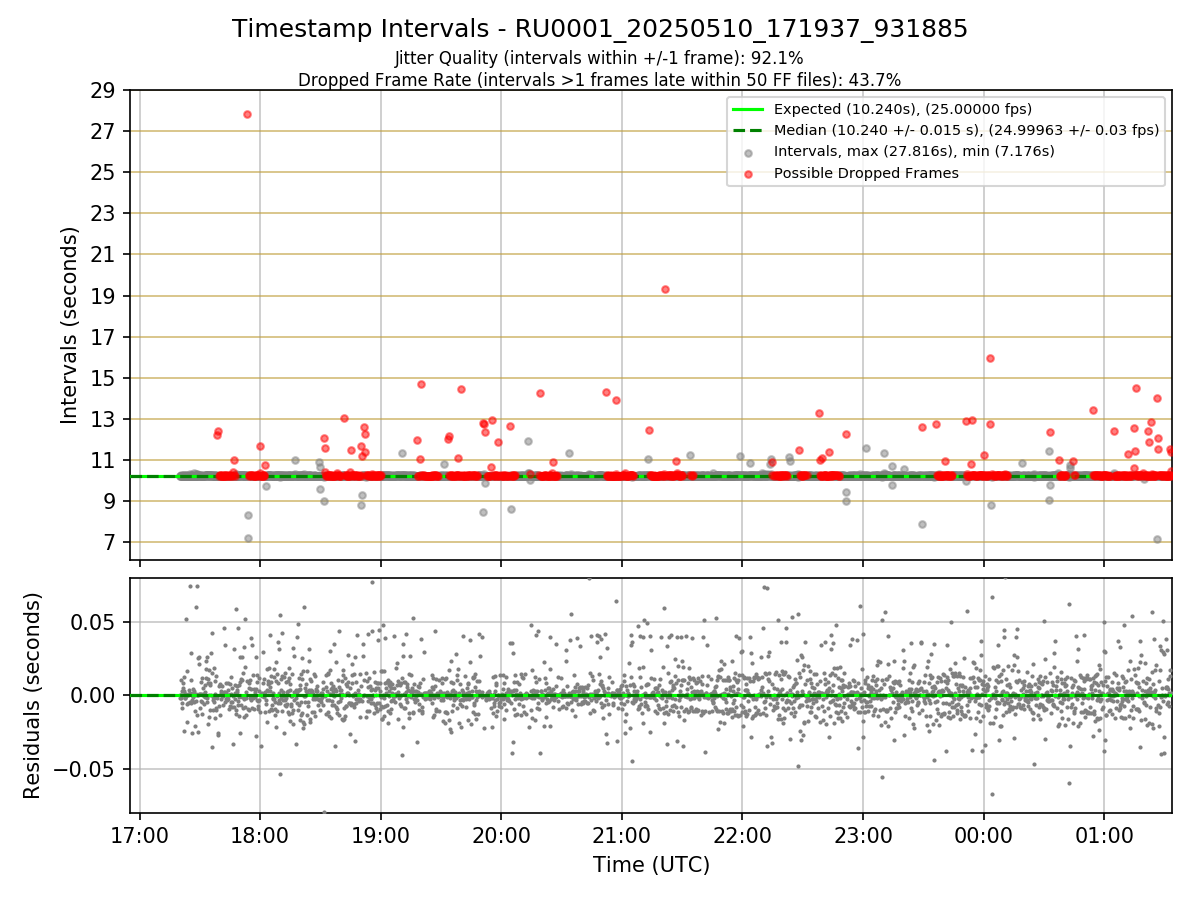Viewport: 1200px width, 900px height.
Task: Select the 'Jitter Quality' 92.1% subtitle line
Action: click(x=599, y=59)
